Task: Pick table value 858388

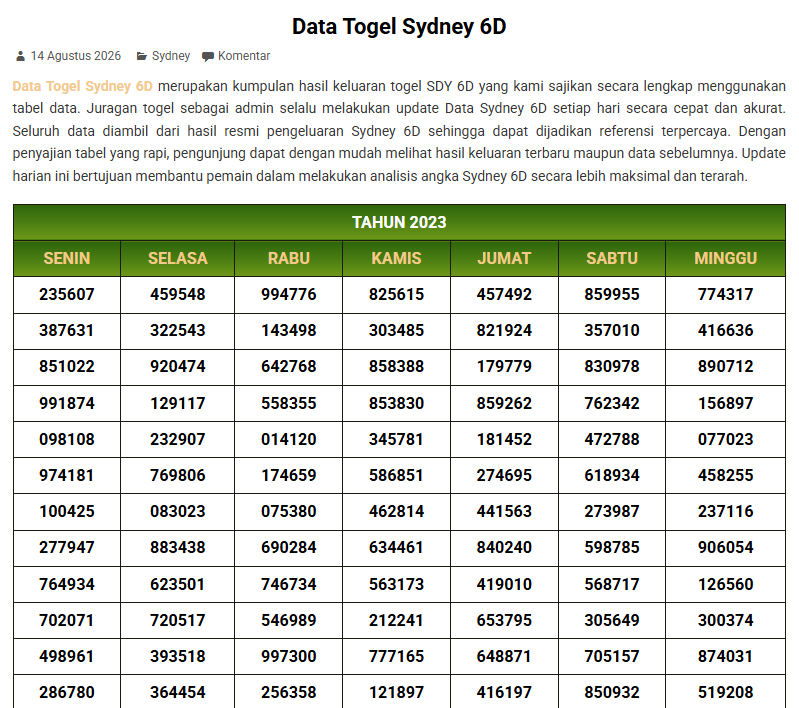Action: (396, 367)
